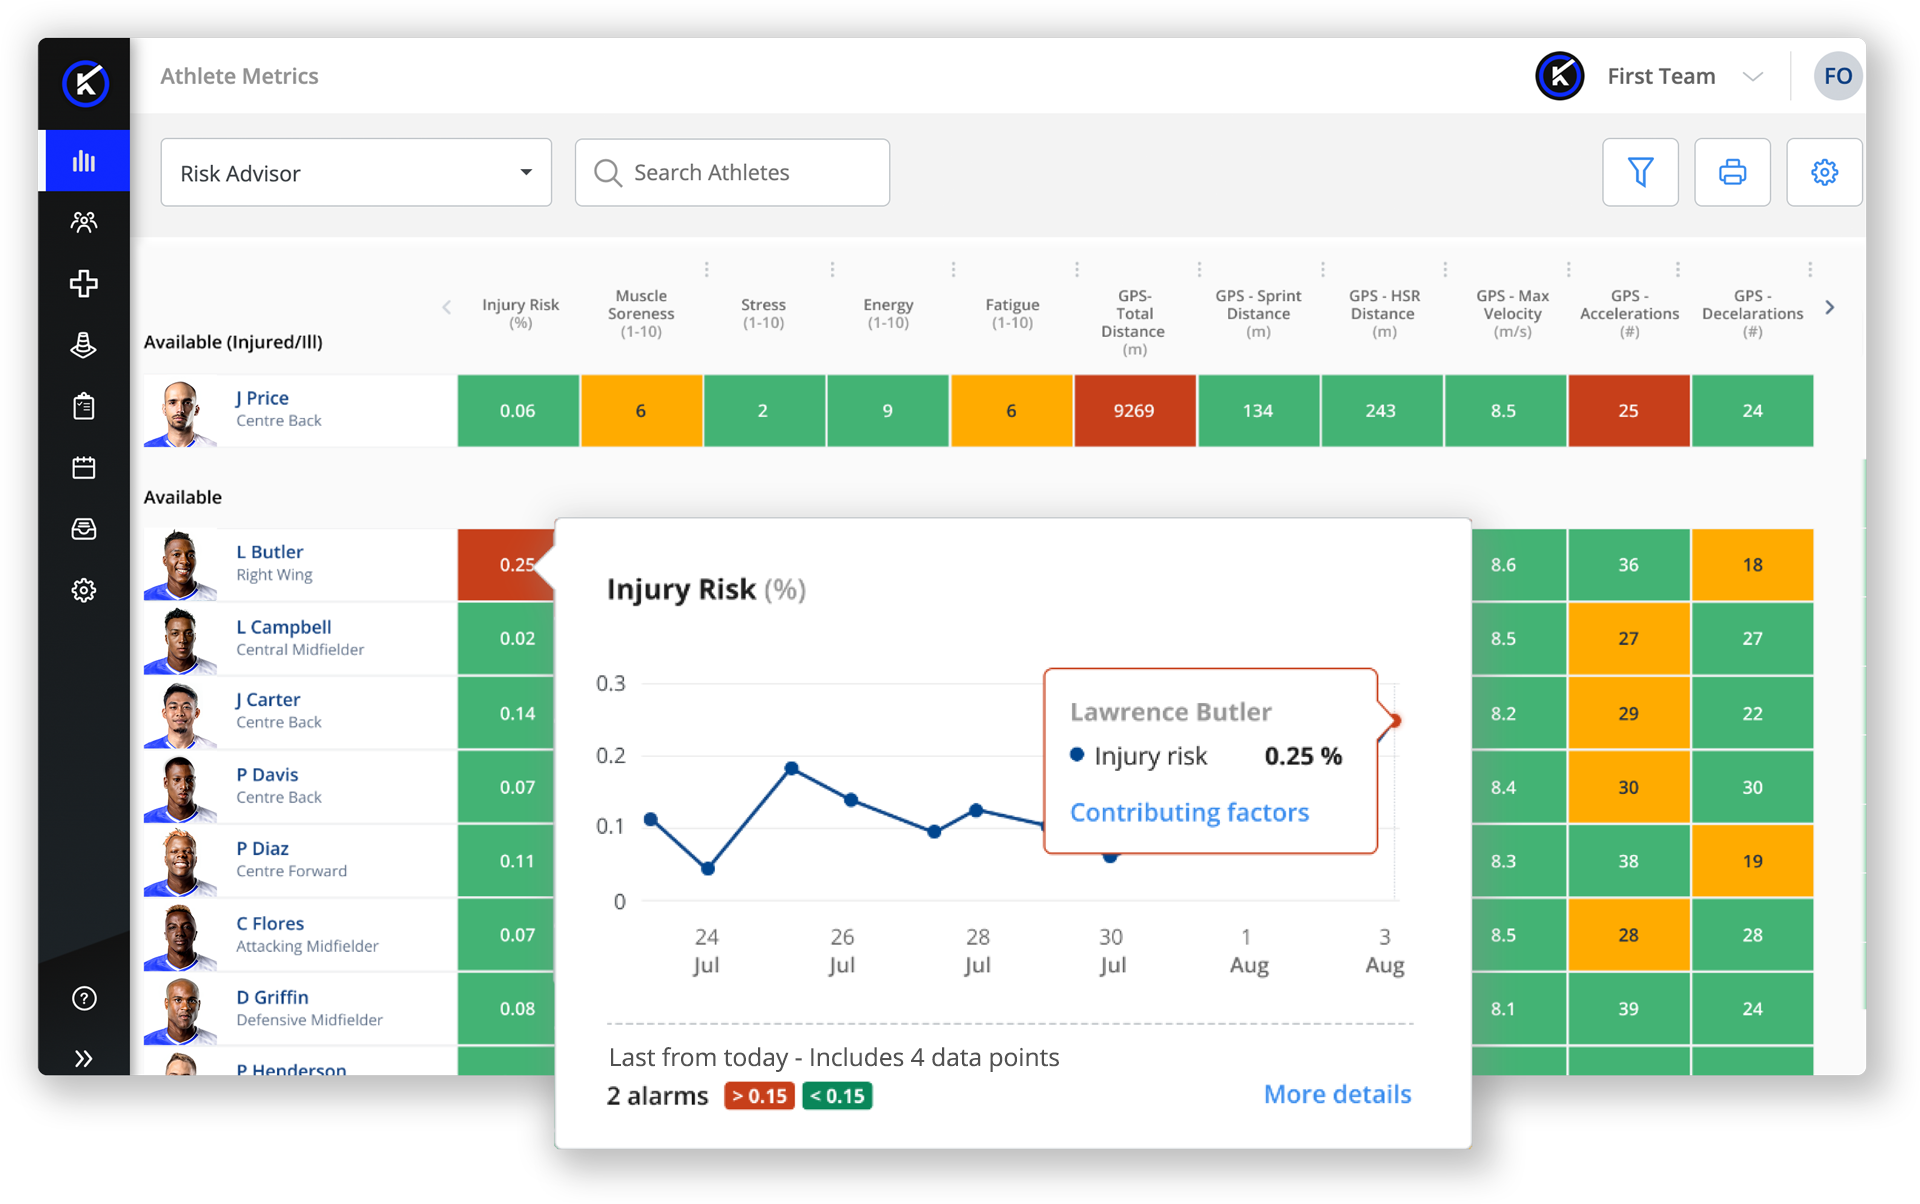Open Muscle Soreness column options menu
The image size is (1920, 1204).
pos(706,269)
